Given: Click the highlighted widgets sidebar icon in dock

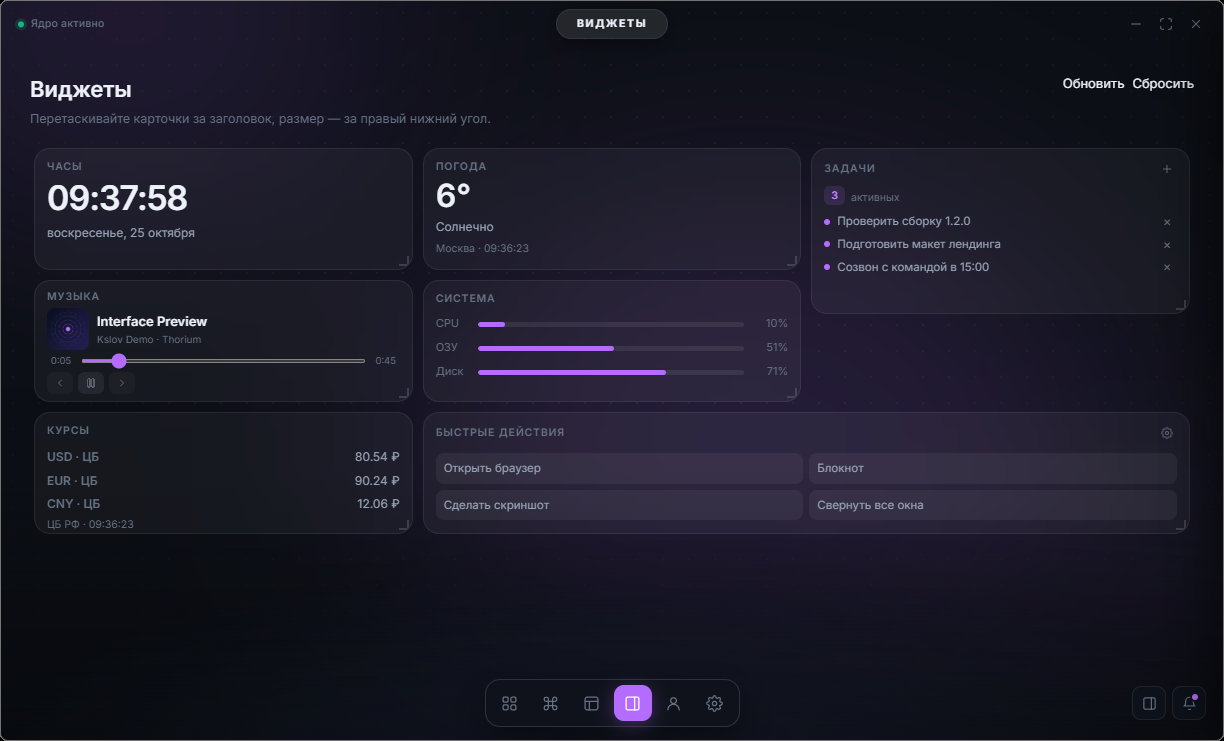Looking at the screenshot, I should (633, 703).
